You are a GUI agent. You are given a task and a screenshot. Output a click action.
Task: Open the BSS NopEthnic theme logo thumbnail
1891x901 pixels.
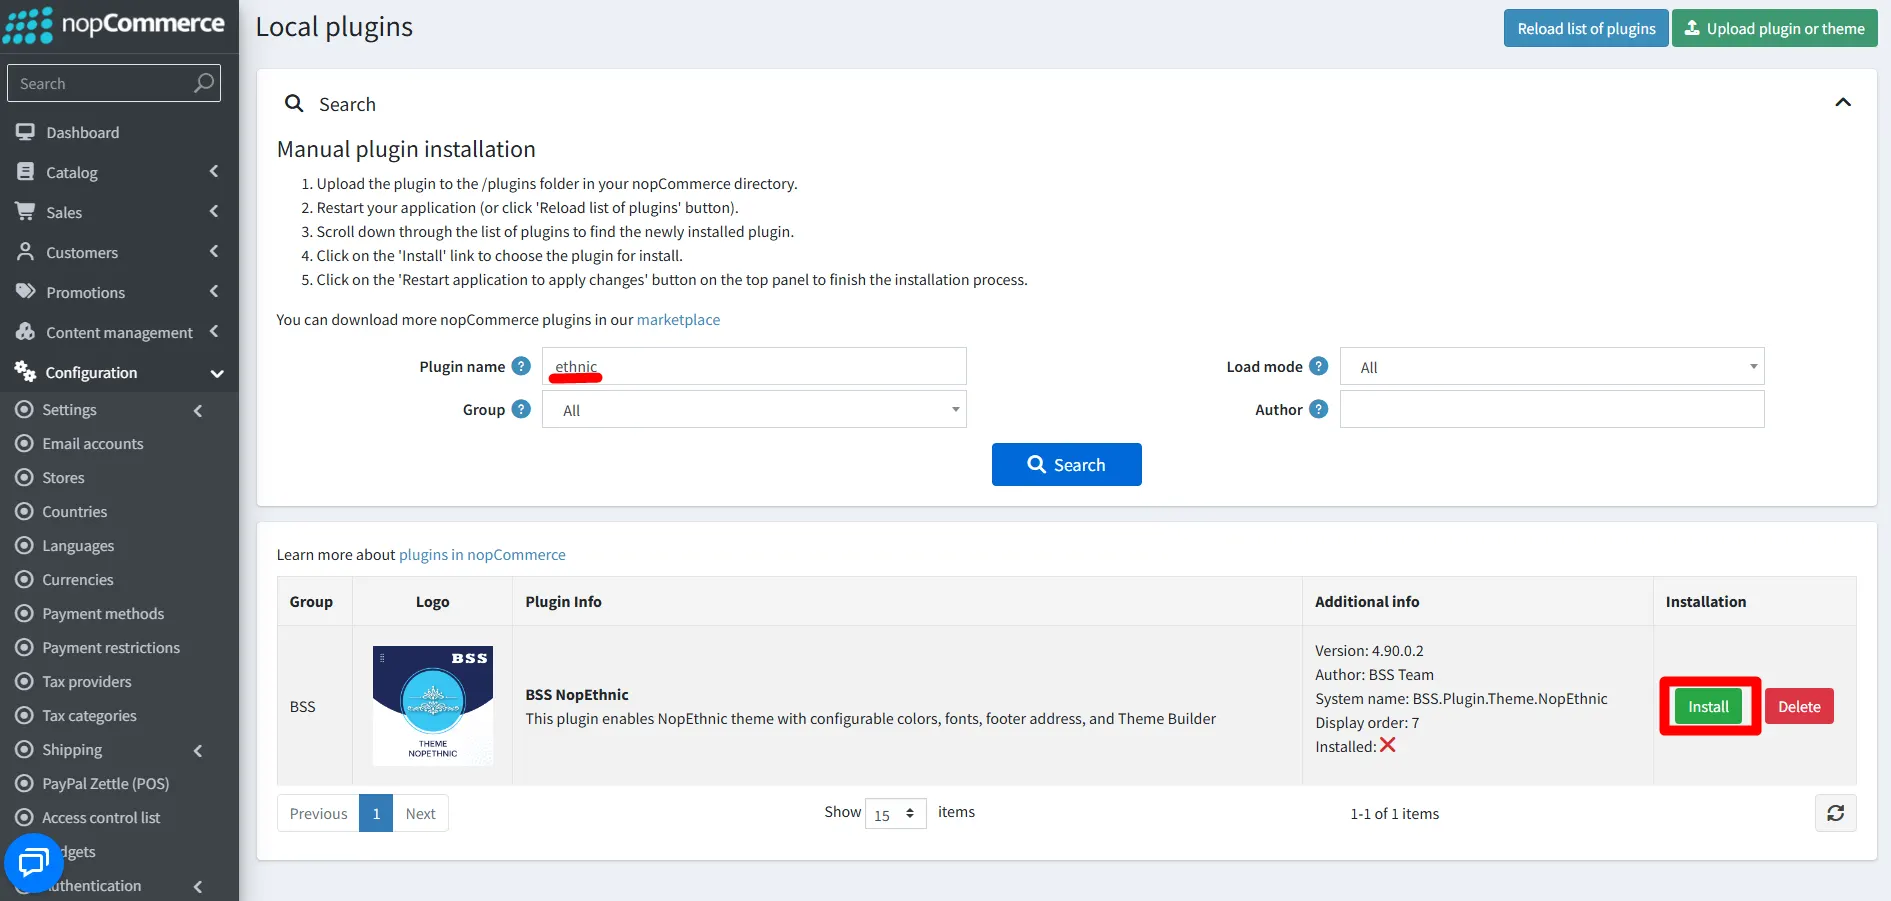coord(433,706)
